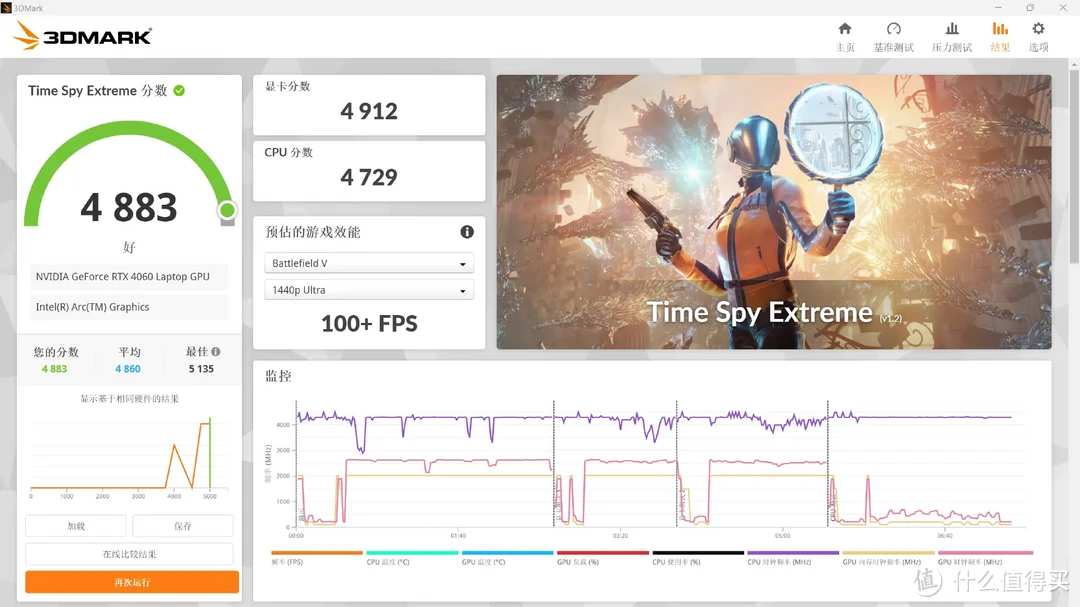Click the estimated game performance info icon

coord(467,232)
